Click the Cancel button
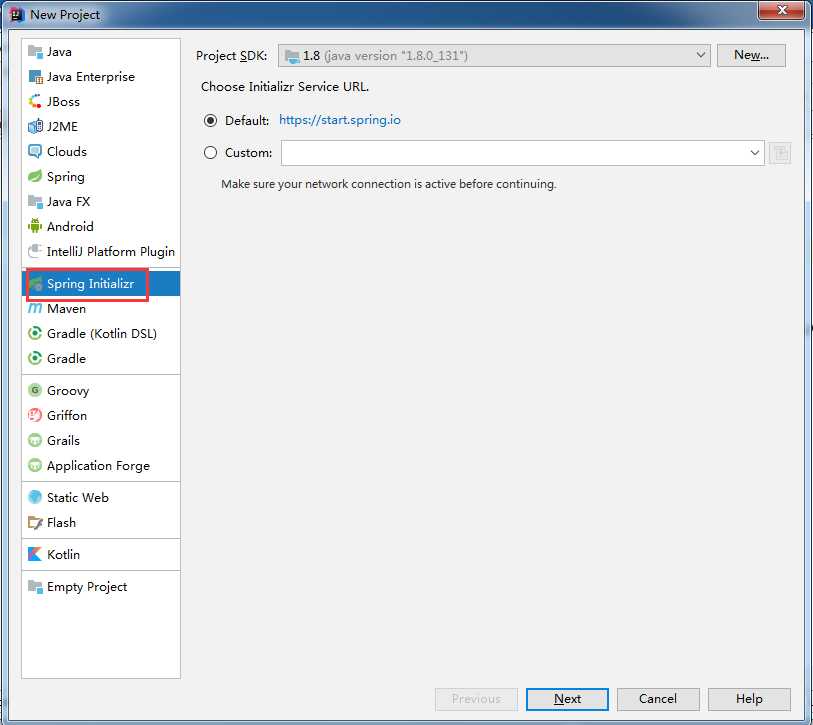Image resolution: width=813 pixels, height=725 pixels. 657,699
